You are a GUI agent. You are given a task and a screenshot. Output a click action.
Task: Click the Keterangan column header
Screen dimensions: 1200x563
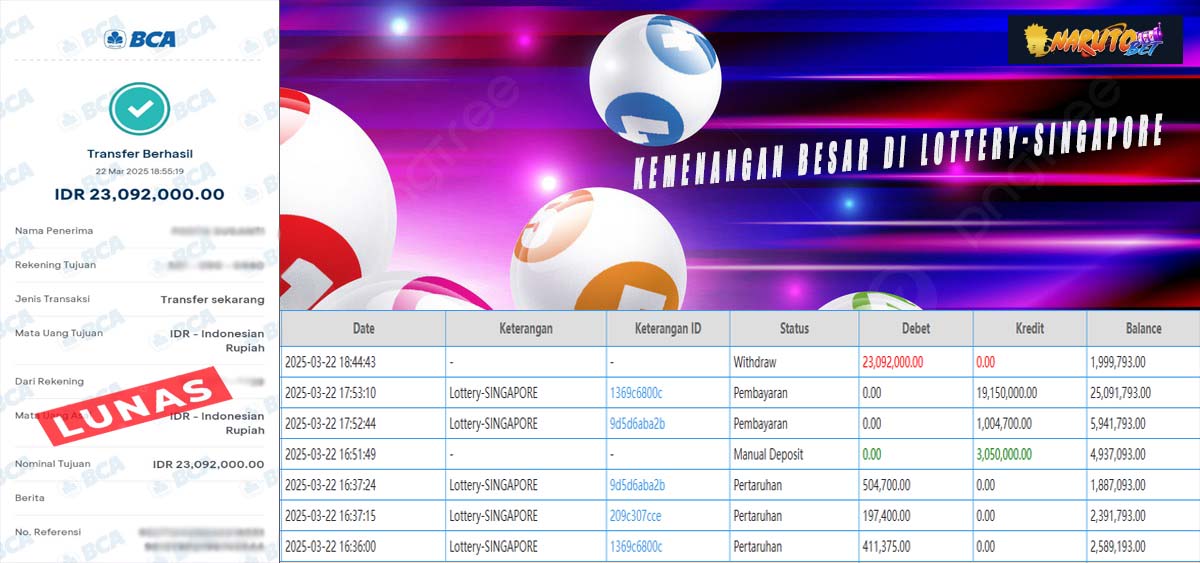[526, 328]
